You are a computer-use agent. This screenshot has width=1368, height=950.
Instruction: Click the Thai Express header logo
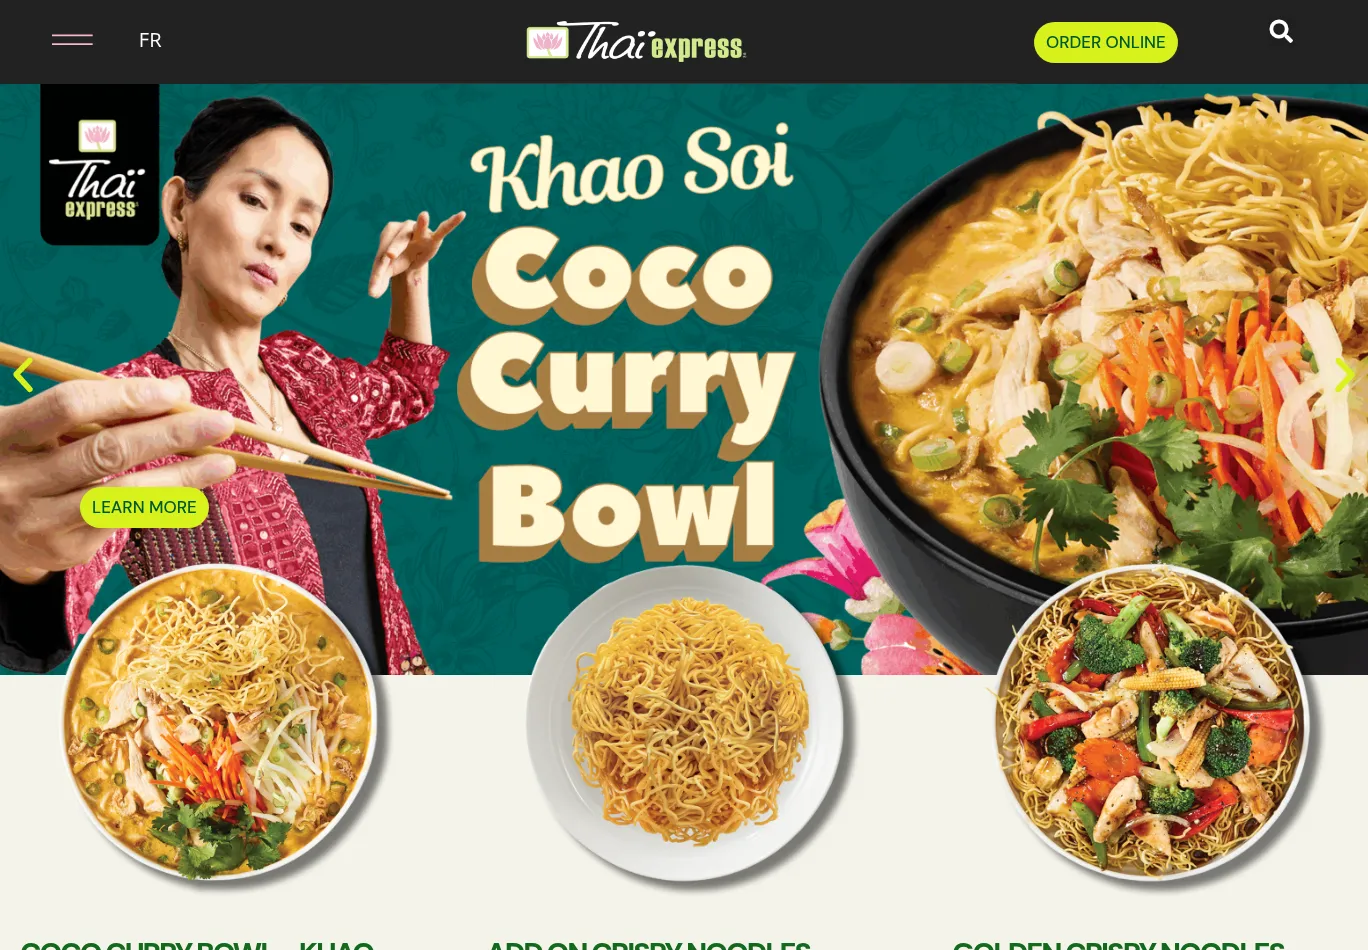(x=636, y=41)
